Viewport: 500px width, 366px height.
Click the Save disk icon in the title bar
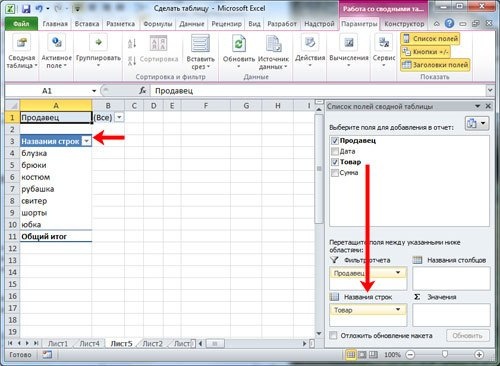click(x=26, y=9)
